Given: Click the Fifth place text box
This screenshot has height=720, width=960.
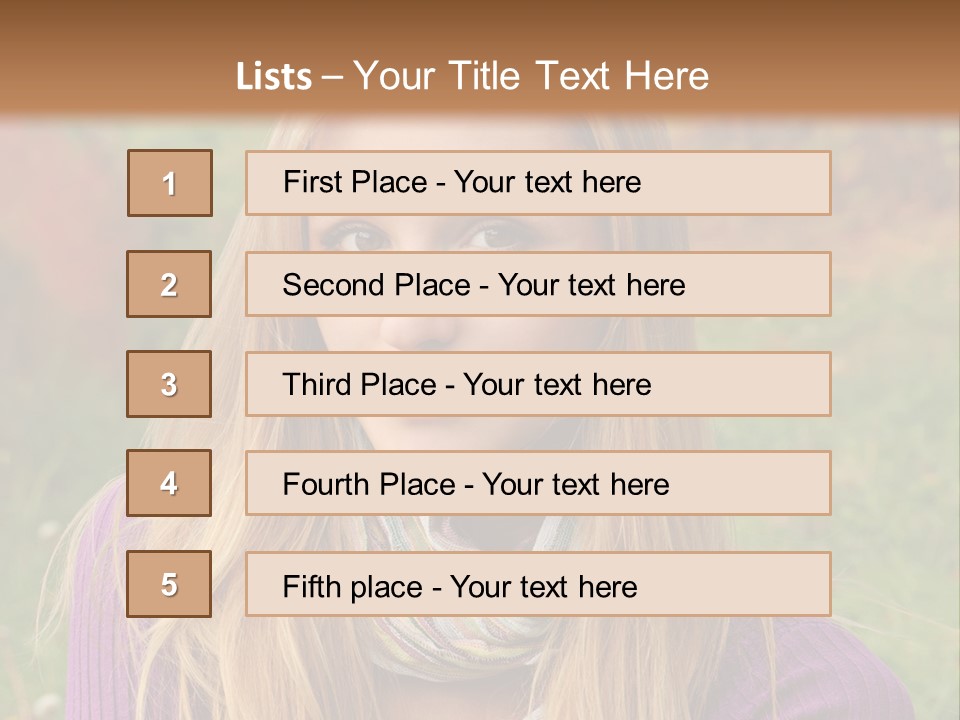Looking at the screenshot, I should point(538,584).
